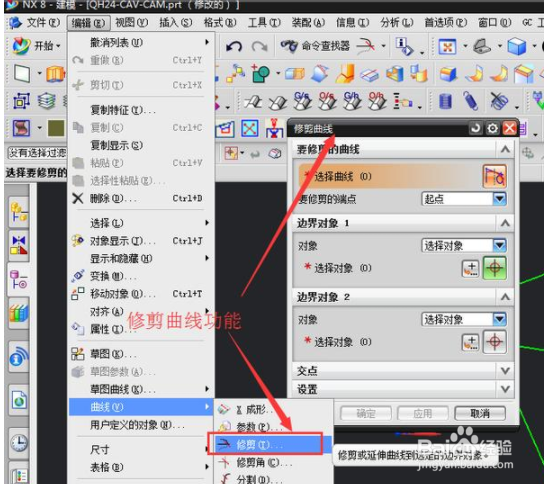Open the 首选项(P) menu
Viewport: 544px width, 484px height.
point(446,23)
